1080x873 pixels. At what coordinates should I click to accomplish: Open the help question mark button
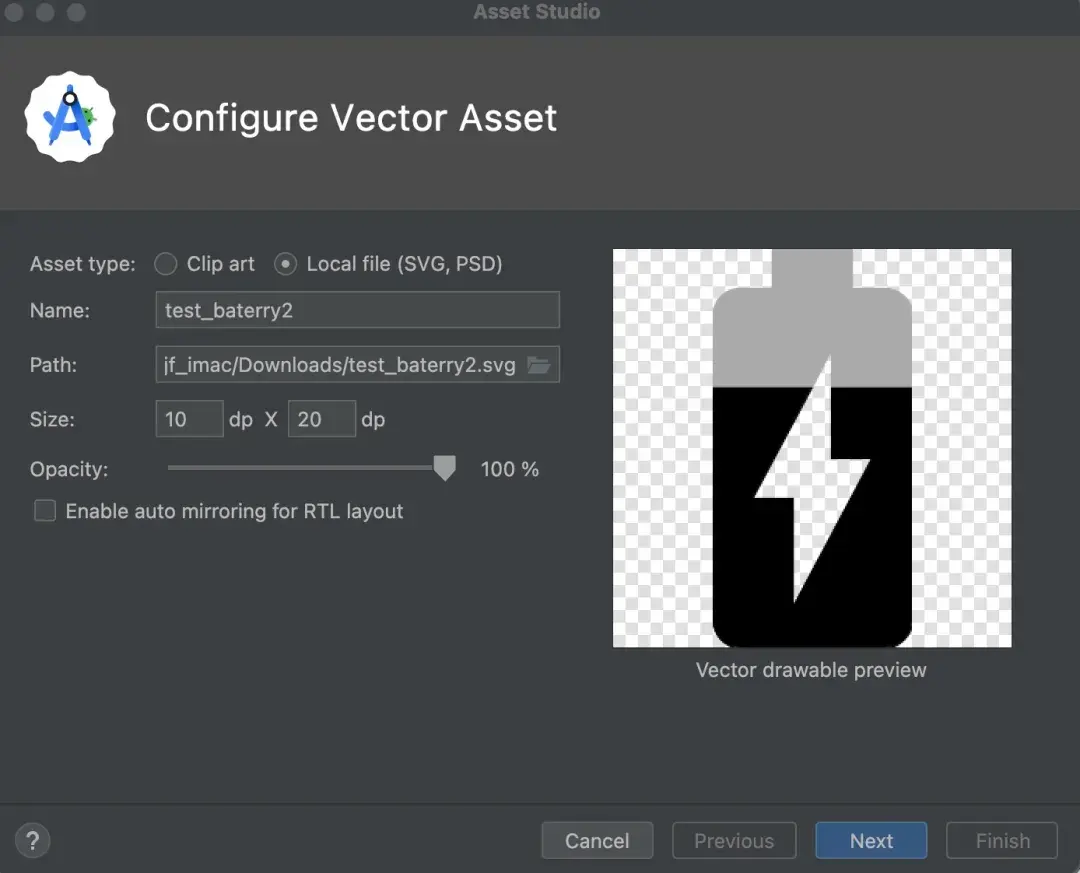point(33,840)
